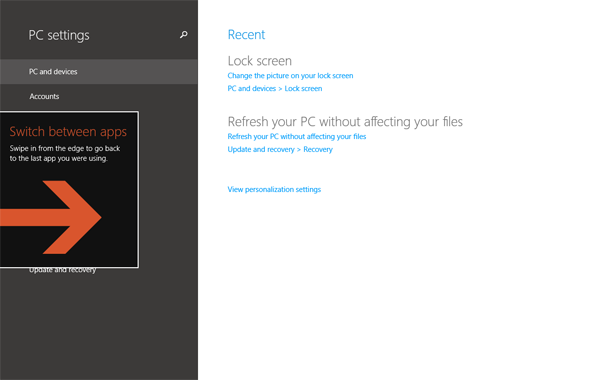Follow the 'PC and devices > Lock screen' link
The width and height of the screenshot is (600, 380).
(x=275, y=88)
